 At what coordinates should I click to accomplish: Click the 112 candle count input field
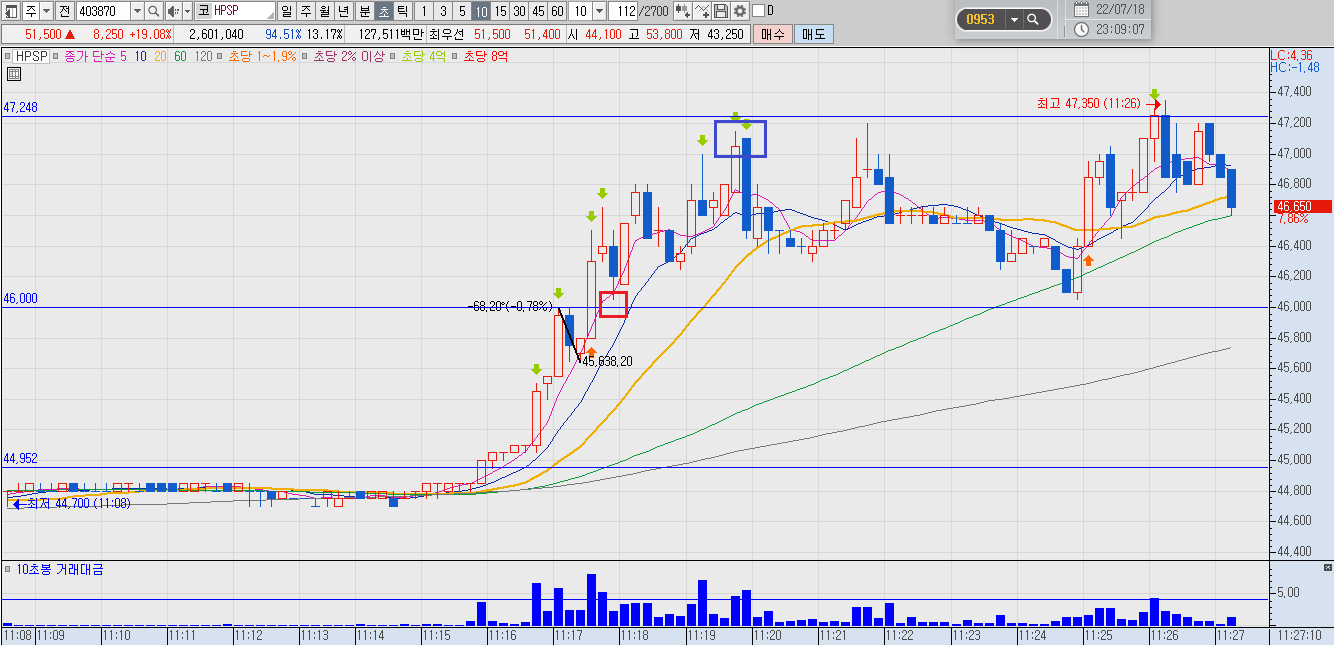[623, 11]
